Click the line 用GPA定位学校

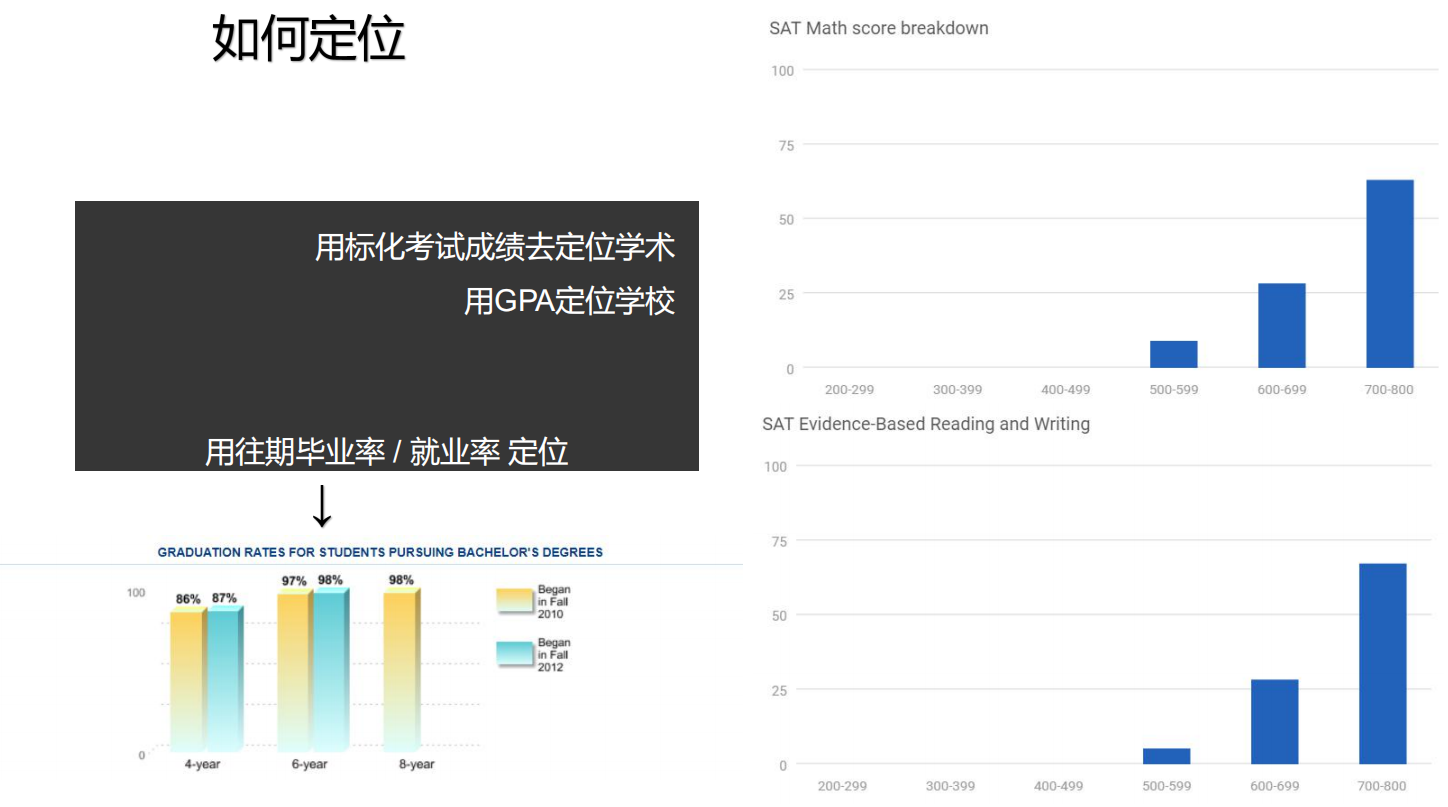pyautogui.click(x=569, y=301)
